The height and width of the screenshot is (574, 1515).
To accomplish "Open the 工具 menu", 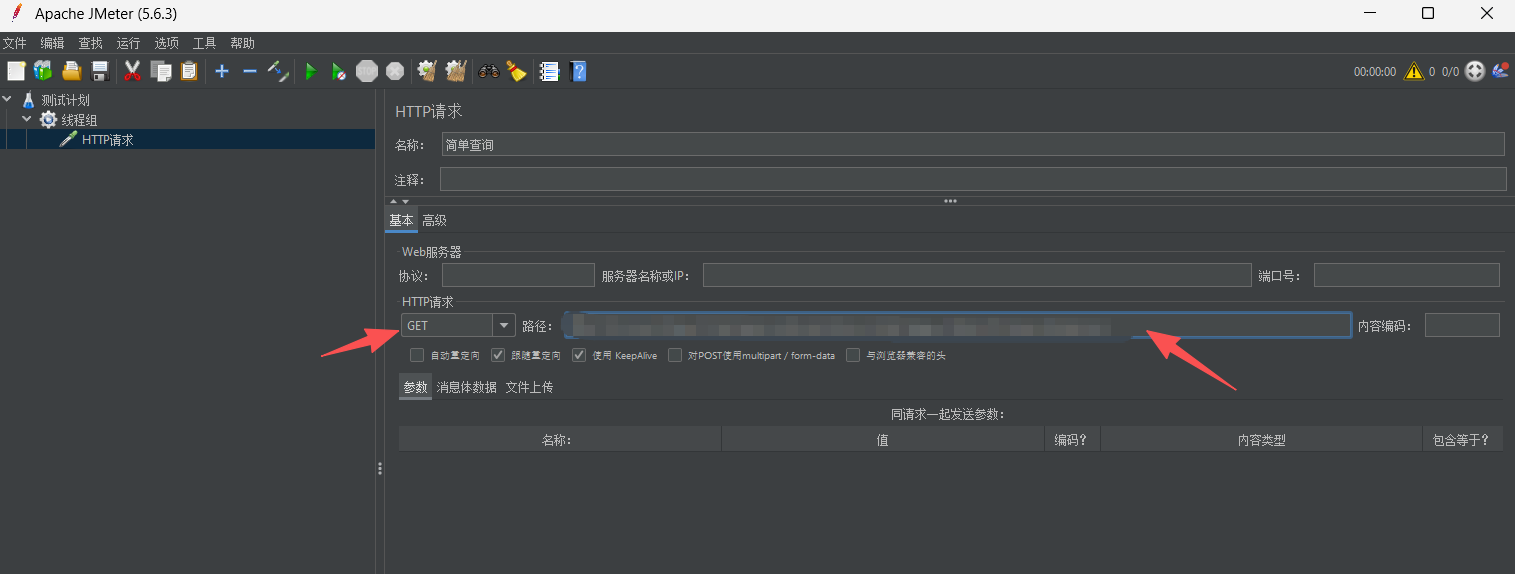I will click(x=204, y=43).
